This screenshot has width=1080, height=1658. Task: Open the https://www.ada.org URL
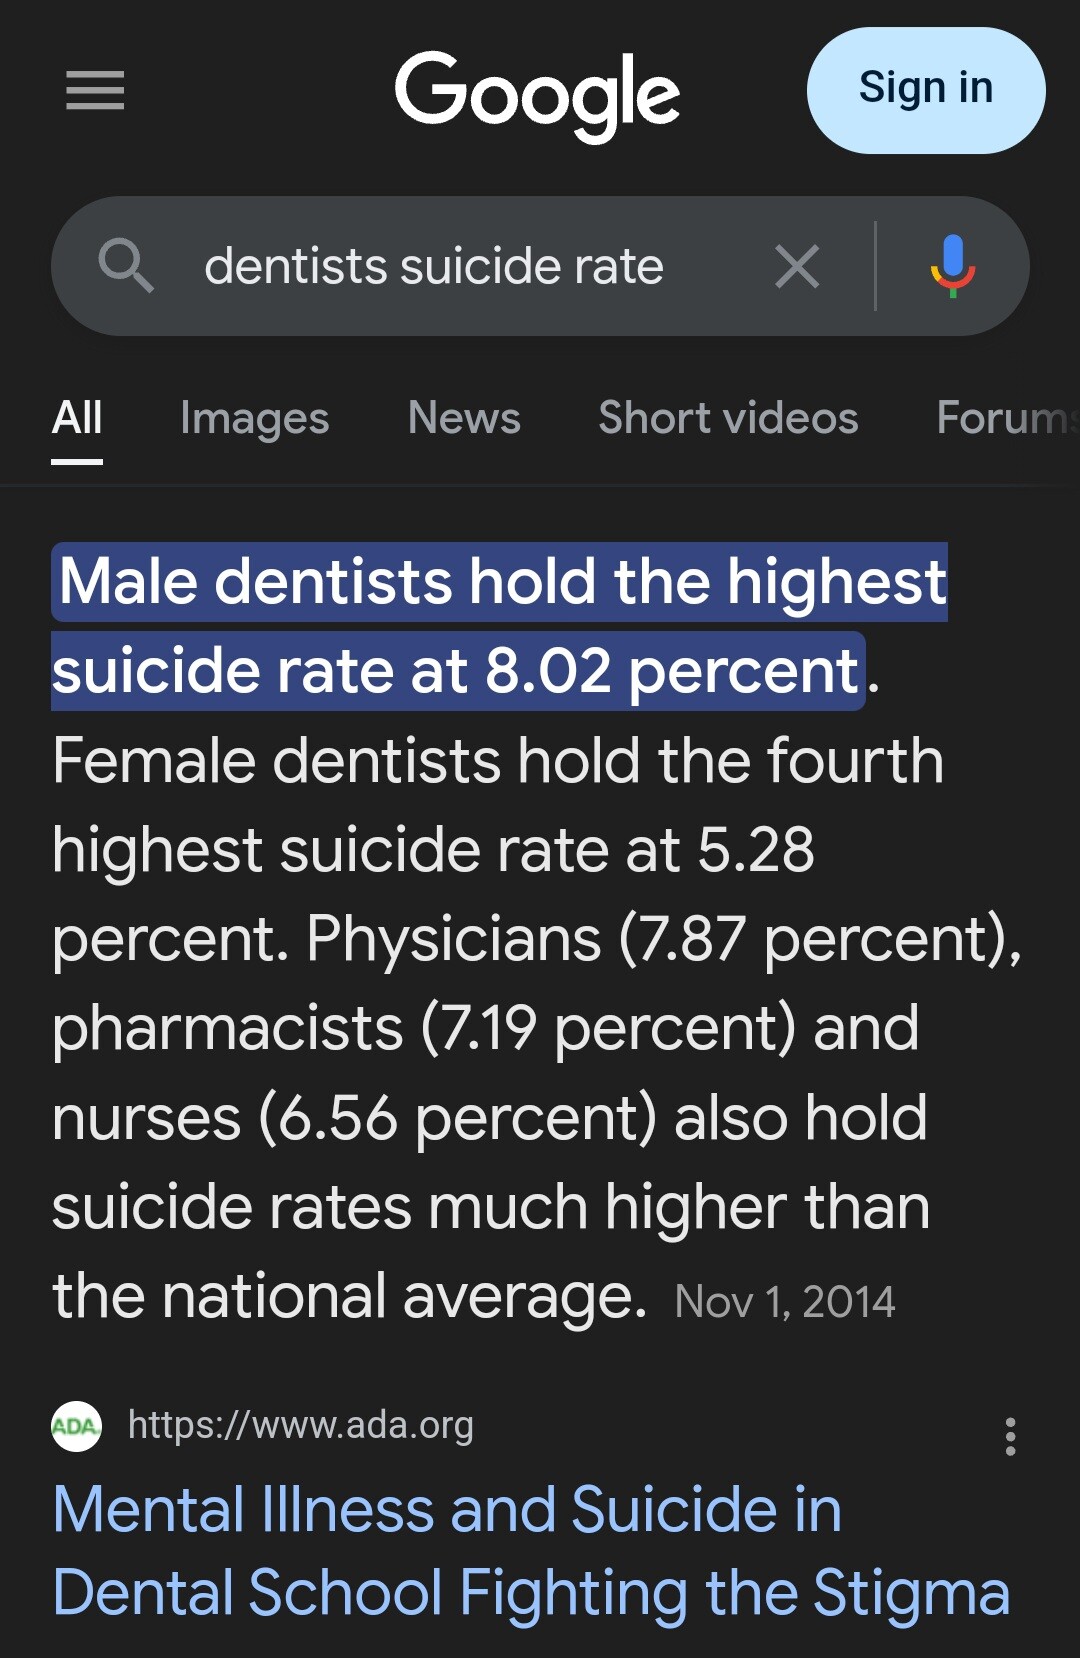point(301,1425)
